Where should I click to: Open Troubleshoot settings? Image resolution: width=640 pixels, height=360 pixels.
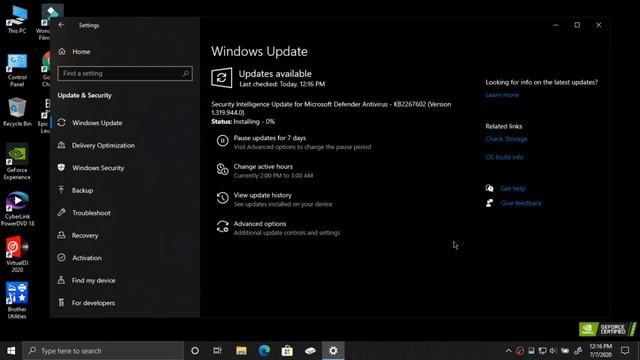(91, 213)
